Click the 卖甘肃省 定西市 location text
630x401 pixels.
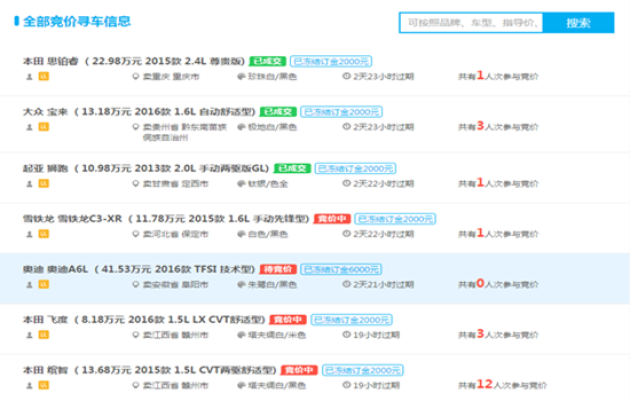tap(176, 184)
